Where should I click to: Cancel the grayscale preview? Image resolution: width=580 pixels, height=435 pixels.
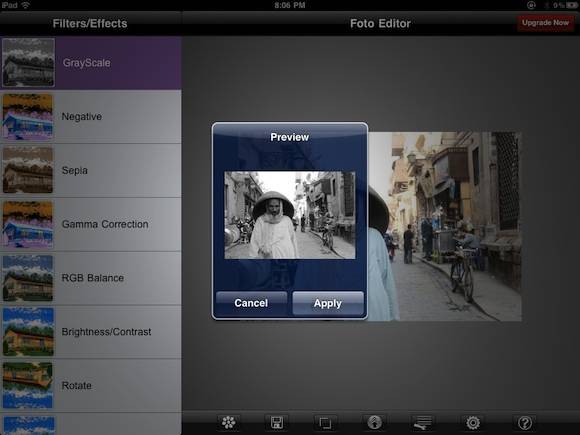(x=251, y=303)
